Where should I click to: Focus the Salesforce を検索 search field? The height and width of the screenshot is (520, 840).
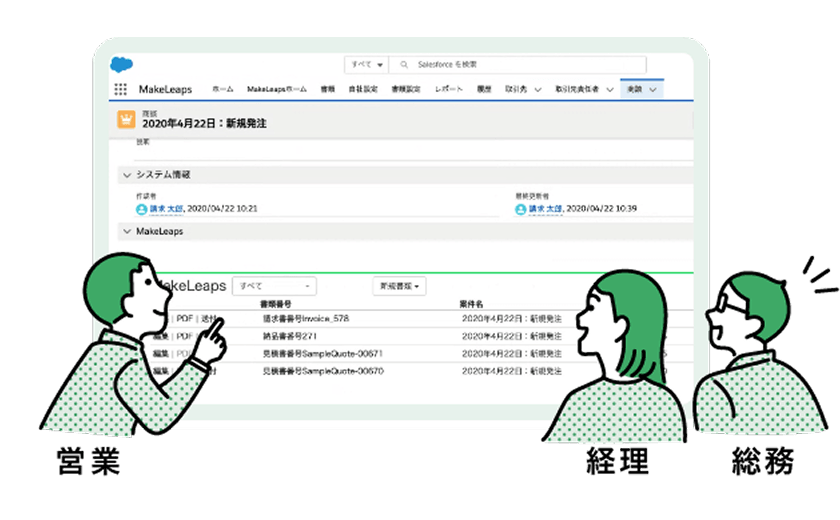tap(518, 65)
